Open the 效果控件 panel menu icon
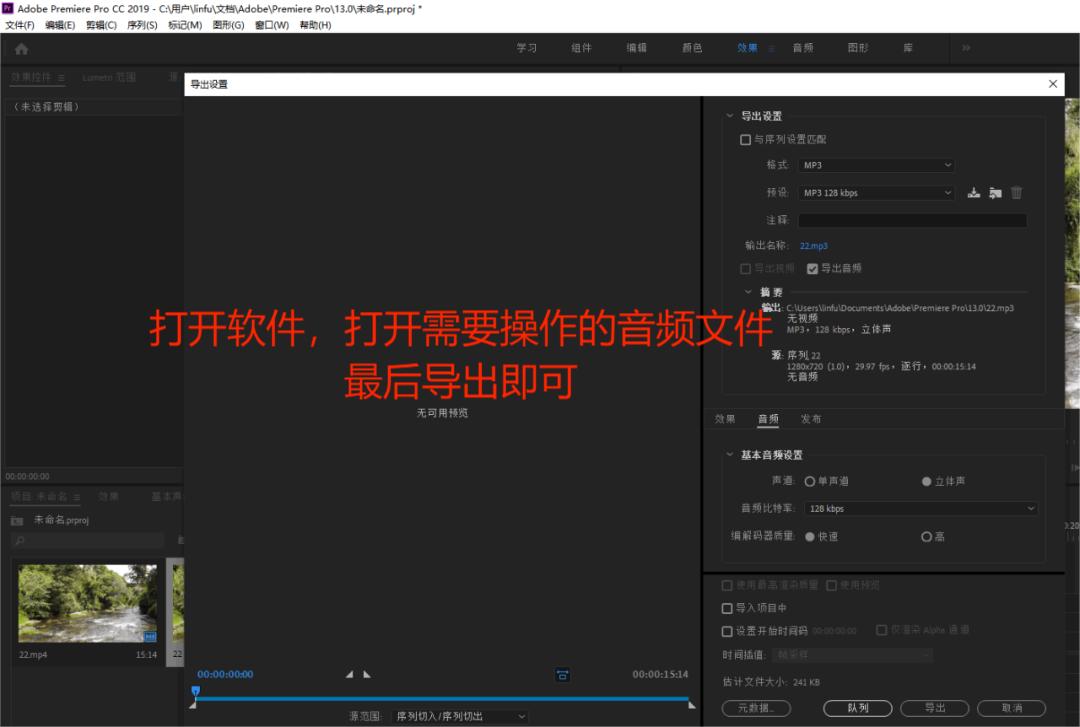This screenshot has width=1080, height=727. coord(62,77)
